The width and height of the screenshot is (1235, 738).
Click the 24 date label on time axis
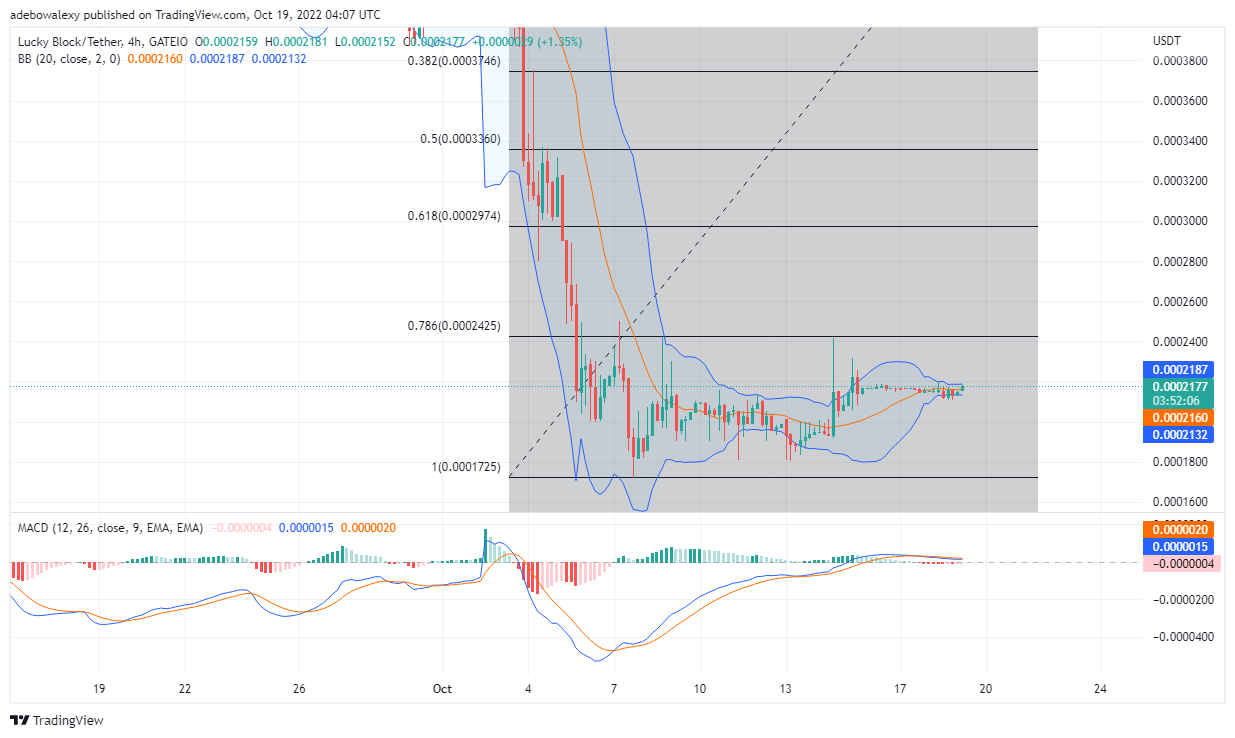point(1101,689)
